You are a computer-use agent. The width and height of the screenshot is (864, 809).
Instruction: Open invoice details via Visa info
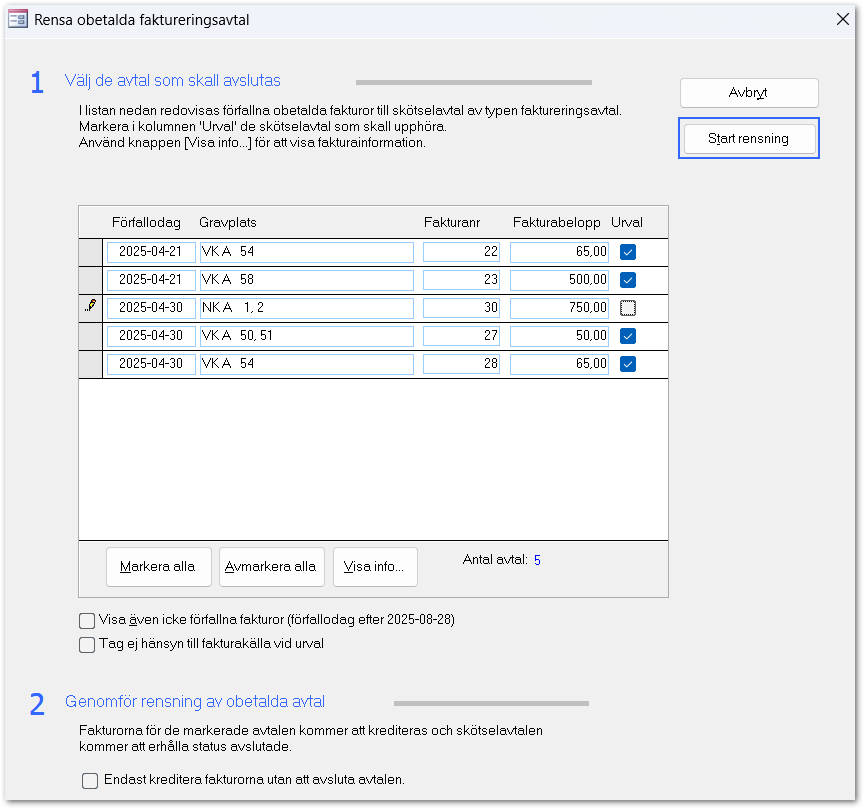click(374, 567)
